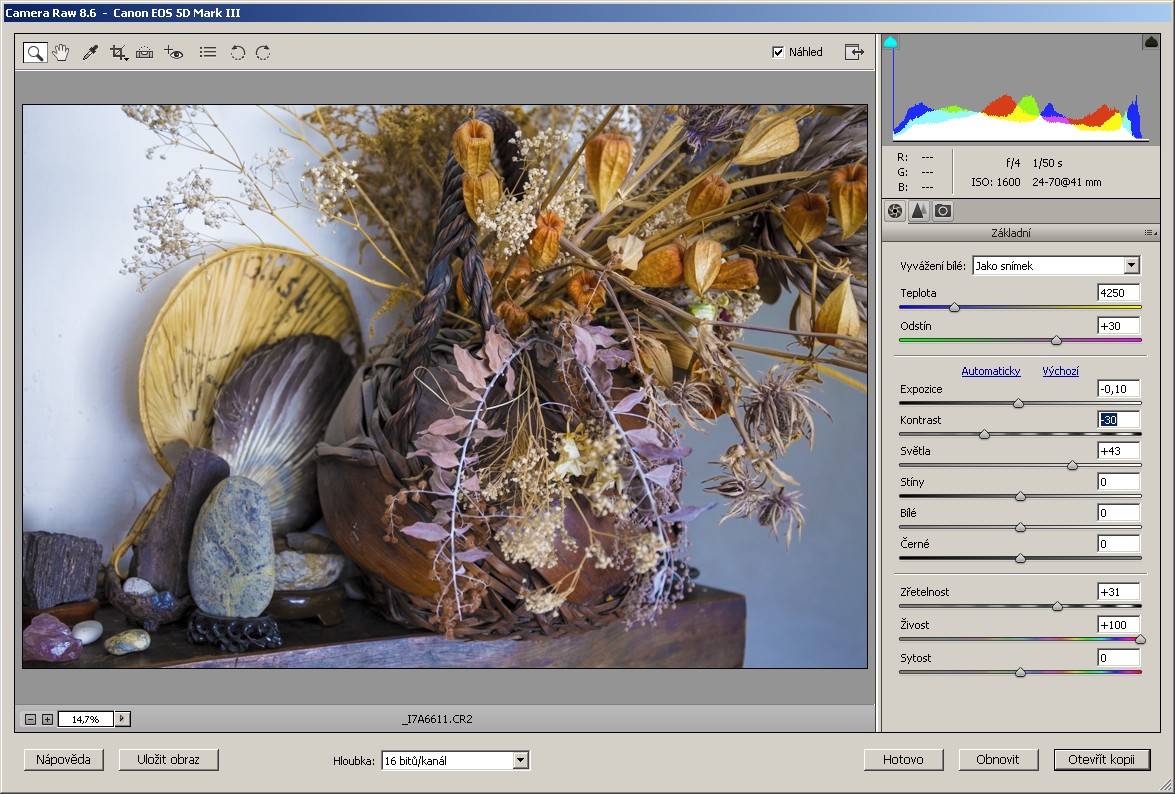Select the Crop tool
This screenshot has width=1175, height=794.
coord(119,52)
